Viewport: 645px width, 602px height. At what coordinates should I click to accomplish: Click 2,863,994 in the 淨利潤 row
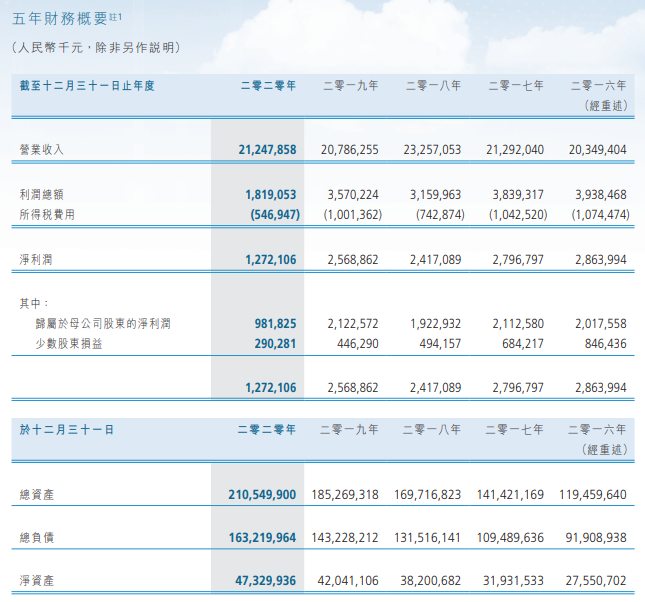pyautogui.click(x=601, y=259)
